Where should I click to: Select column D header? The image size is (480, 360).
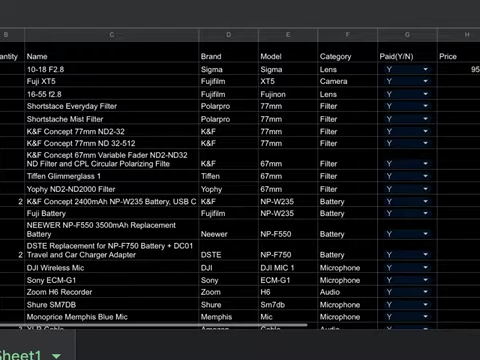click(x=228, y=35)
